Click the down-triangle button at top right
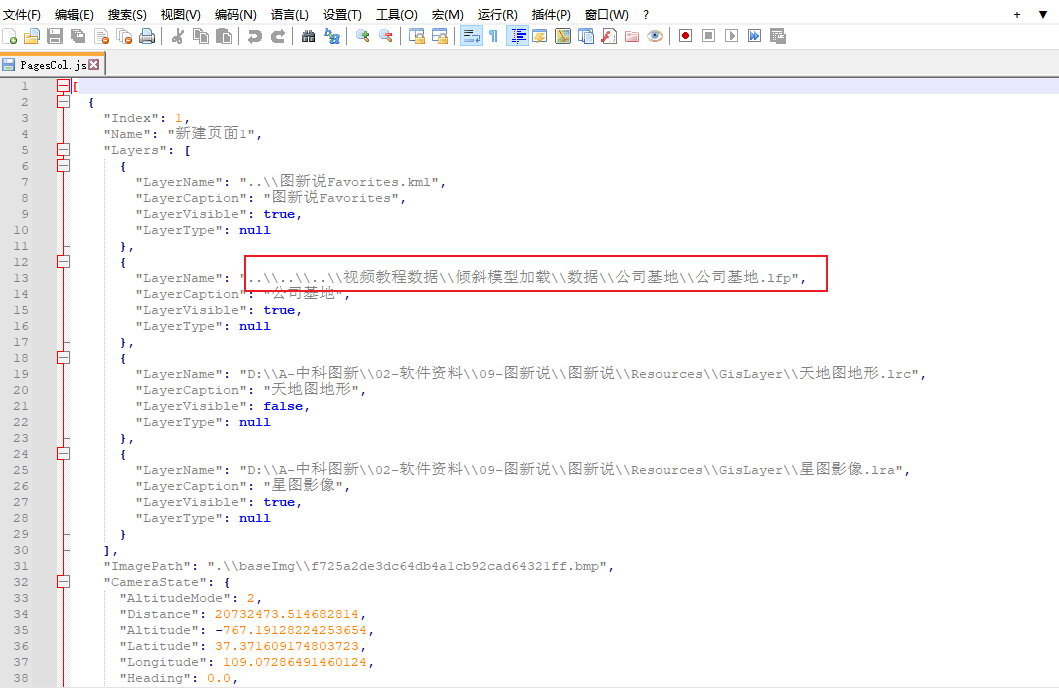This screenshot has width=1059, height=688. click(1042, 14)
